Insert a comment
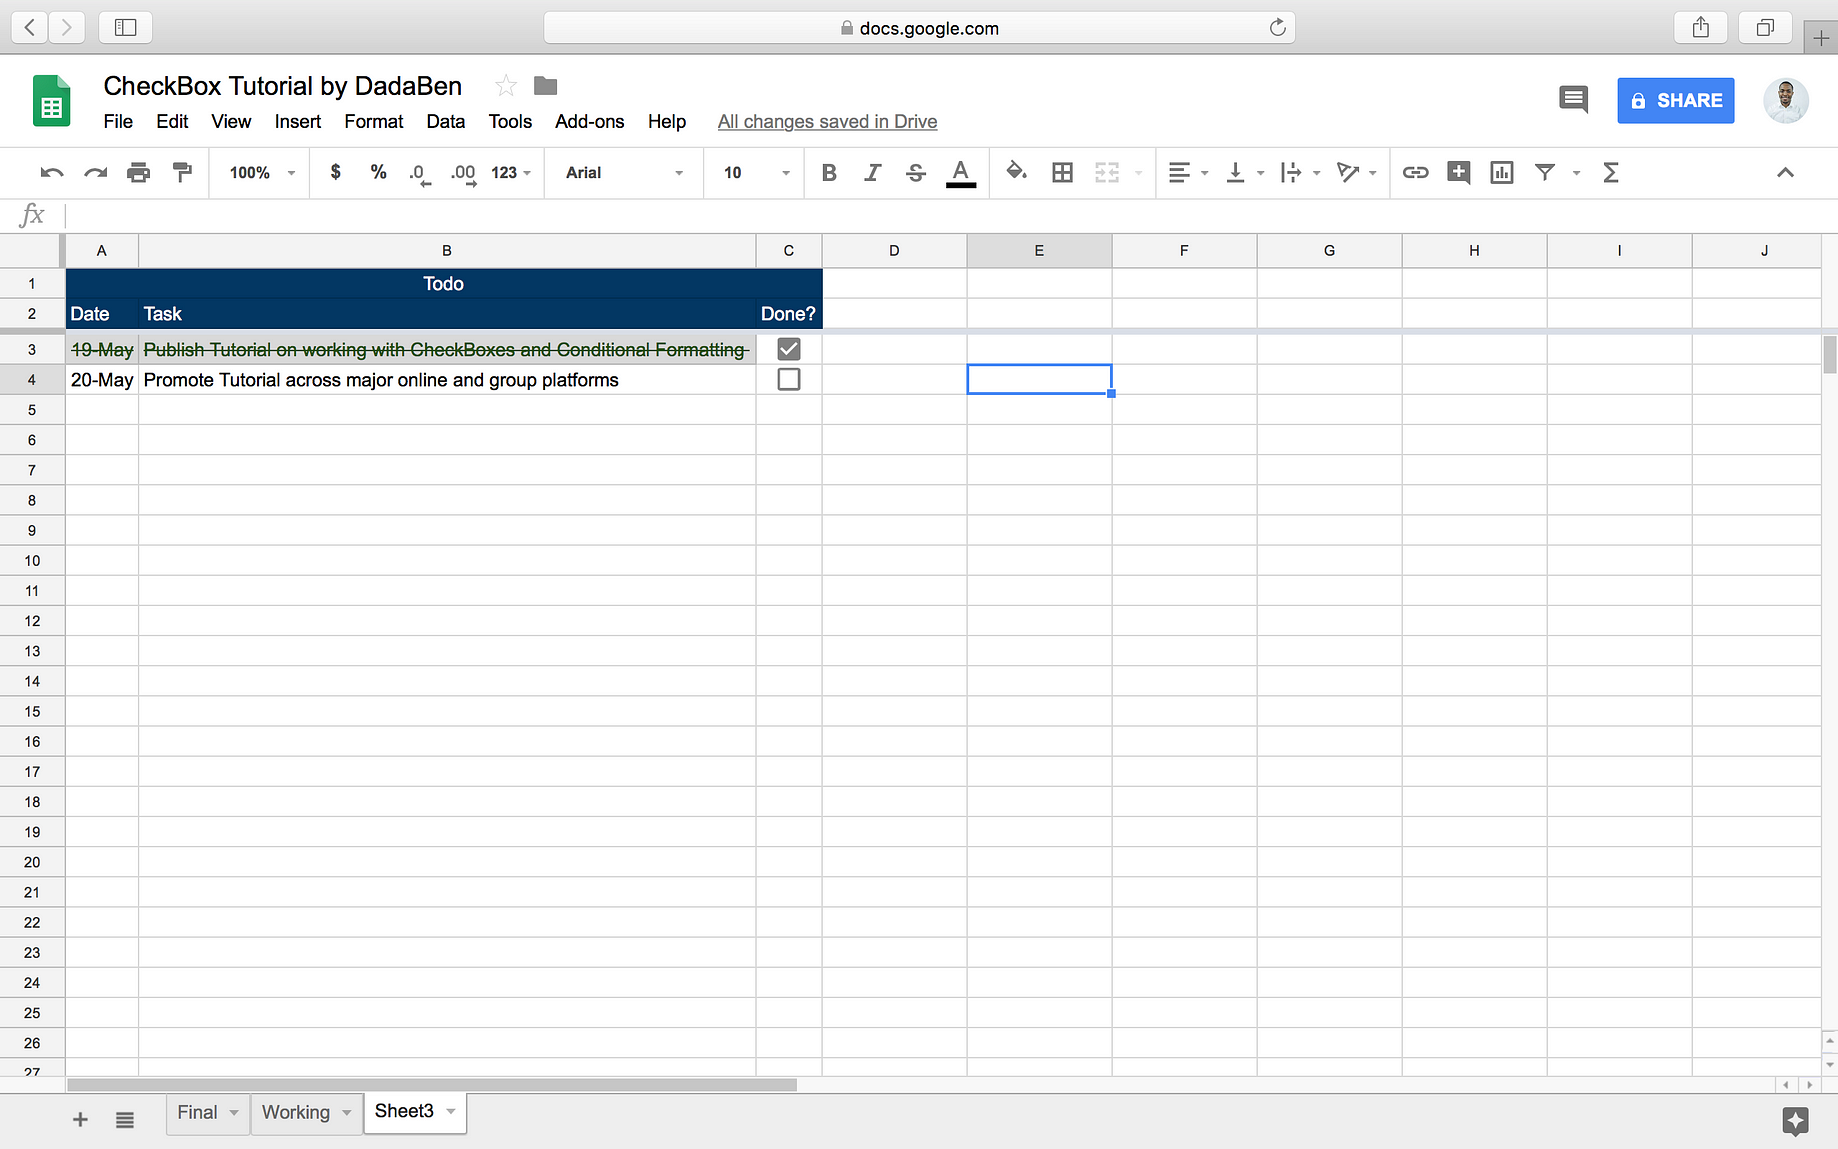The image size is (1838, 1149). [x=1458, y=172]
